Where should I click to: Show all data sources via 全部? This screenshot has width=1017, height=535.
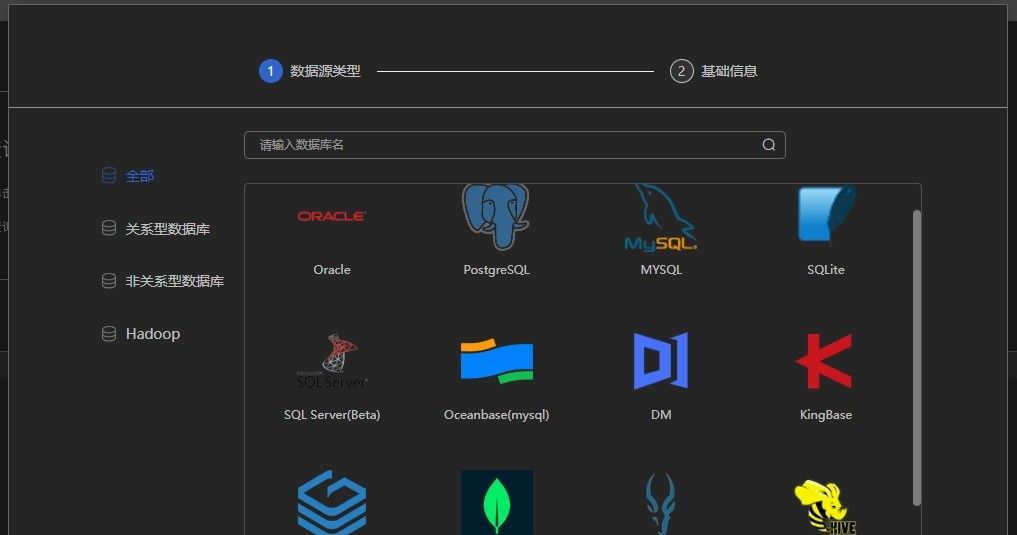pos(139,176)
